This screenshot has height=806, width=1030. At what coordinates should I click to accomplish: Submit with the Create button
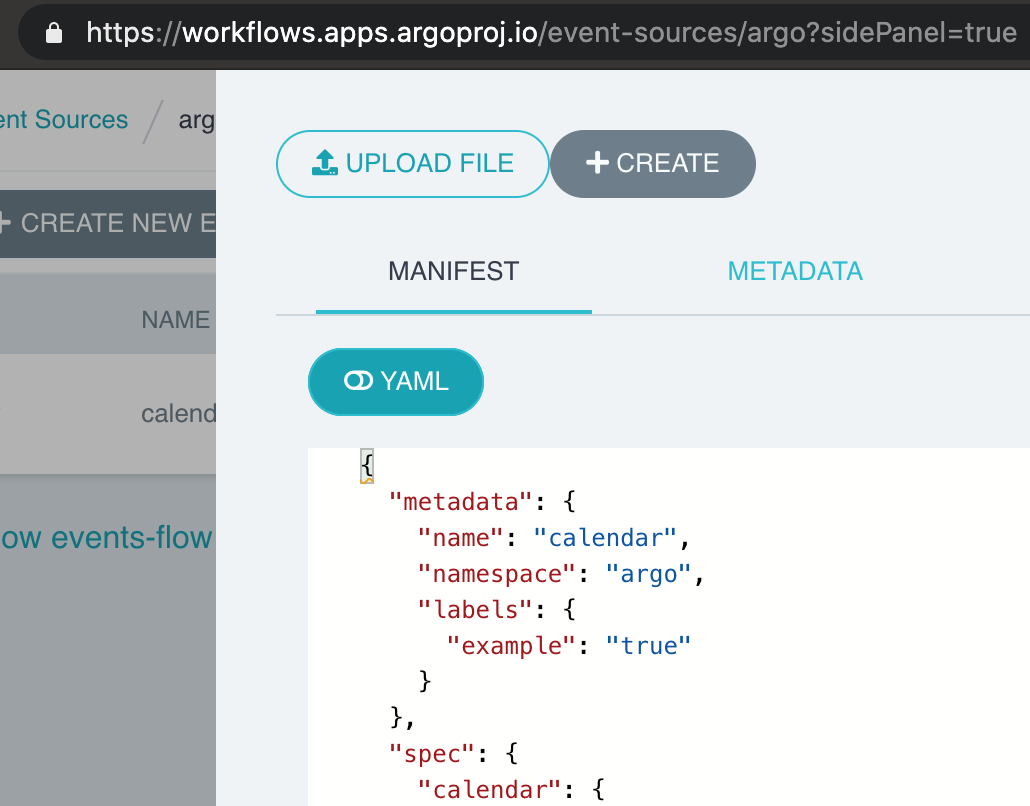653,164
